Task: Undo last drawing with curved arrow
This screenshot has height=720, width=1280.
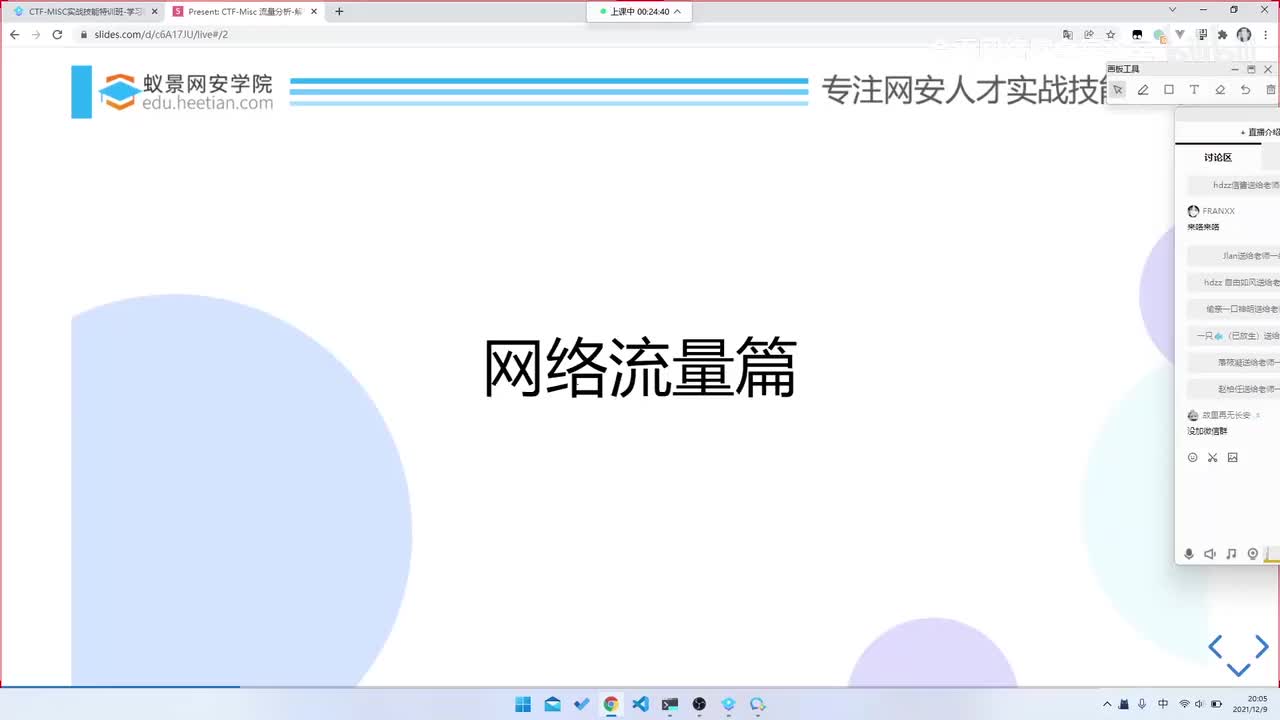Action: click(x=1245, y=90)
